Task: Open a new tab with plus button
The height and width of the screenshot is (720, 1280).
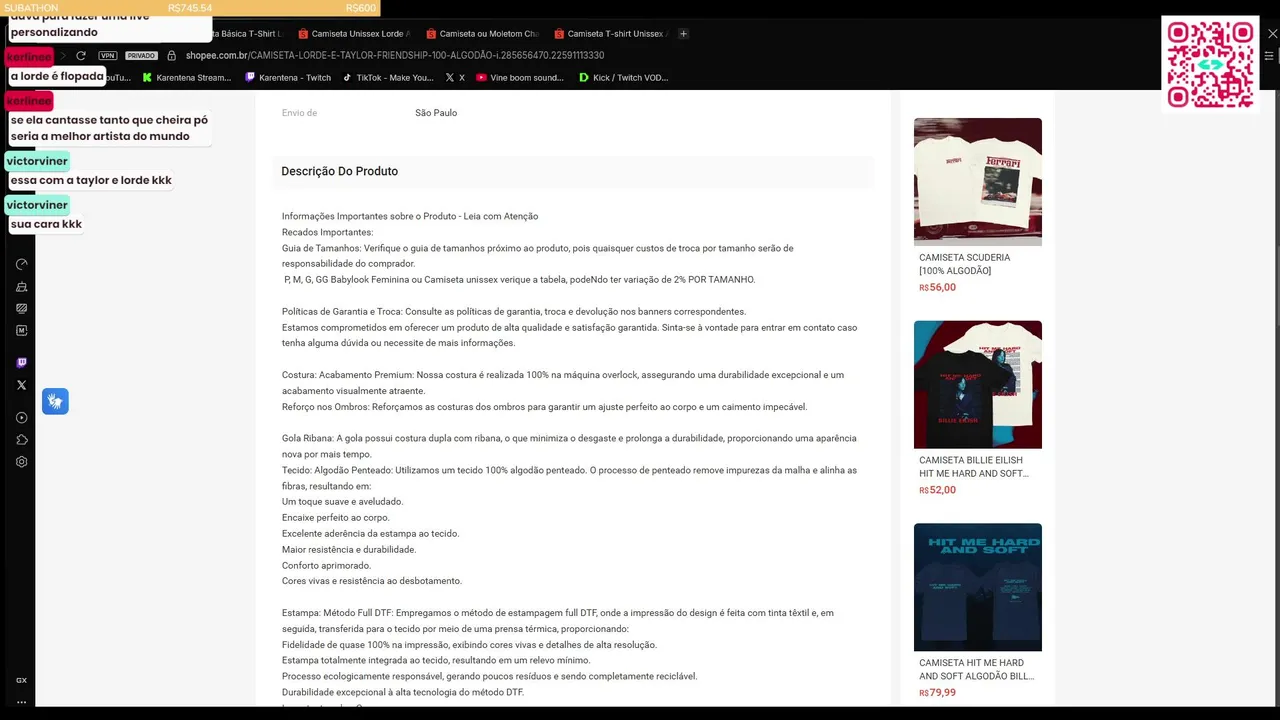Action: (x=684, y=34)
